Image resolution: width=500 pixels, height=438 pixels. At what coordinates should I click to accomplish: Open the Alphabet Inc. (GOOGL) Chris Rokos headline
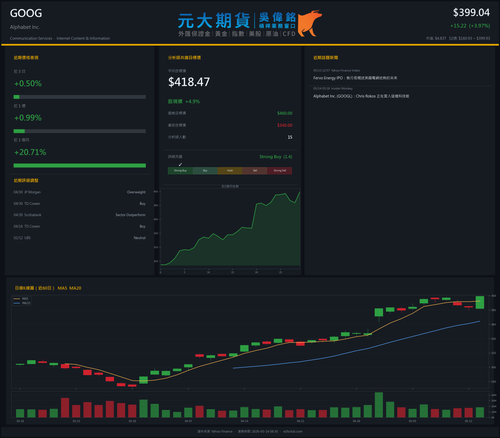click(361, 96)
